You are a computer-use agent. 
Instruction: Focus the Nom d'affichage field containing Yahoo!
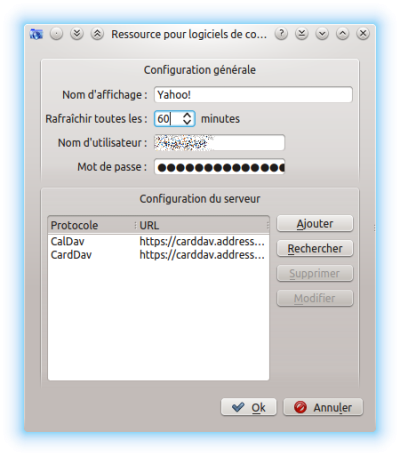click(253, 95)
